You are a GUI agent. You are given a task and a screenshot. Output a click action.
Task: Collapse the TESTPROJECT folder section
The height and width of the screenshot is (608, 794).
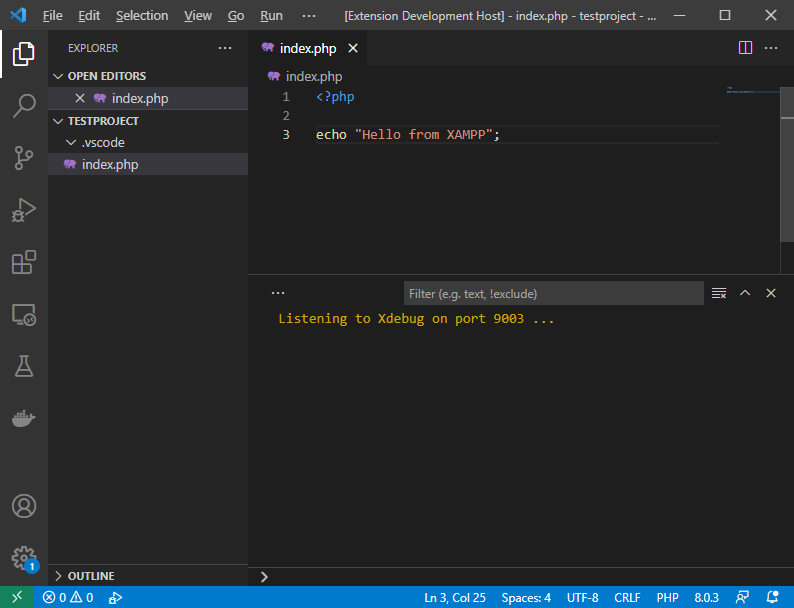pos(148,121)
